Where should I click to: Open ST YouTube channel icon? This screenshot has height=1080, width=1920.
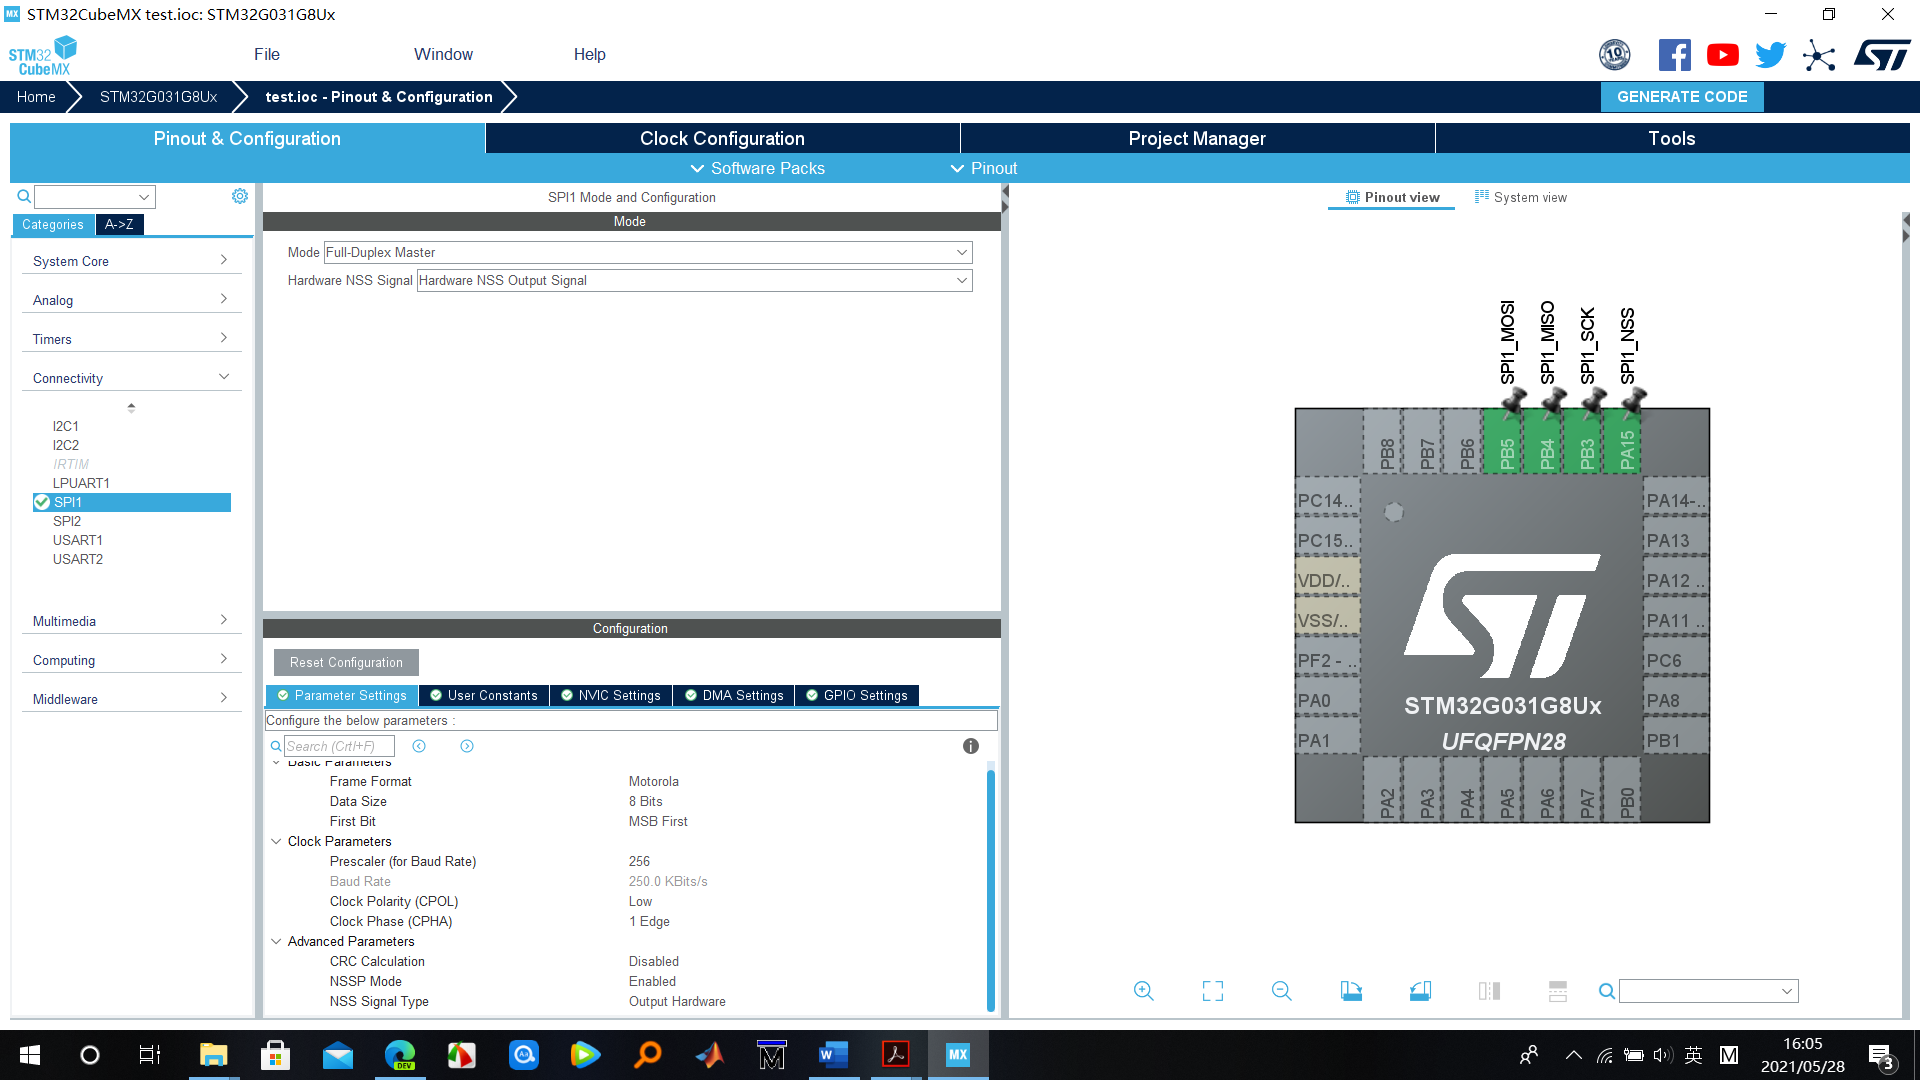tap(1723, 55)
